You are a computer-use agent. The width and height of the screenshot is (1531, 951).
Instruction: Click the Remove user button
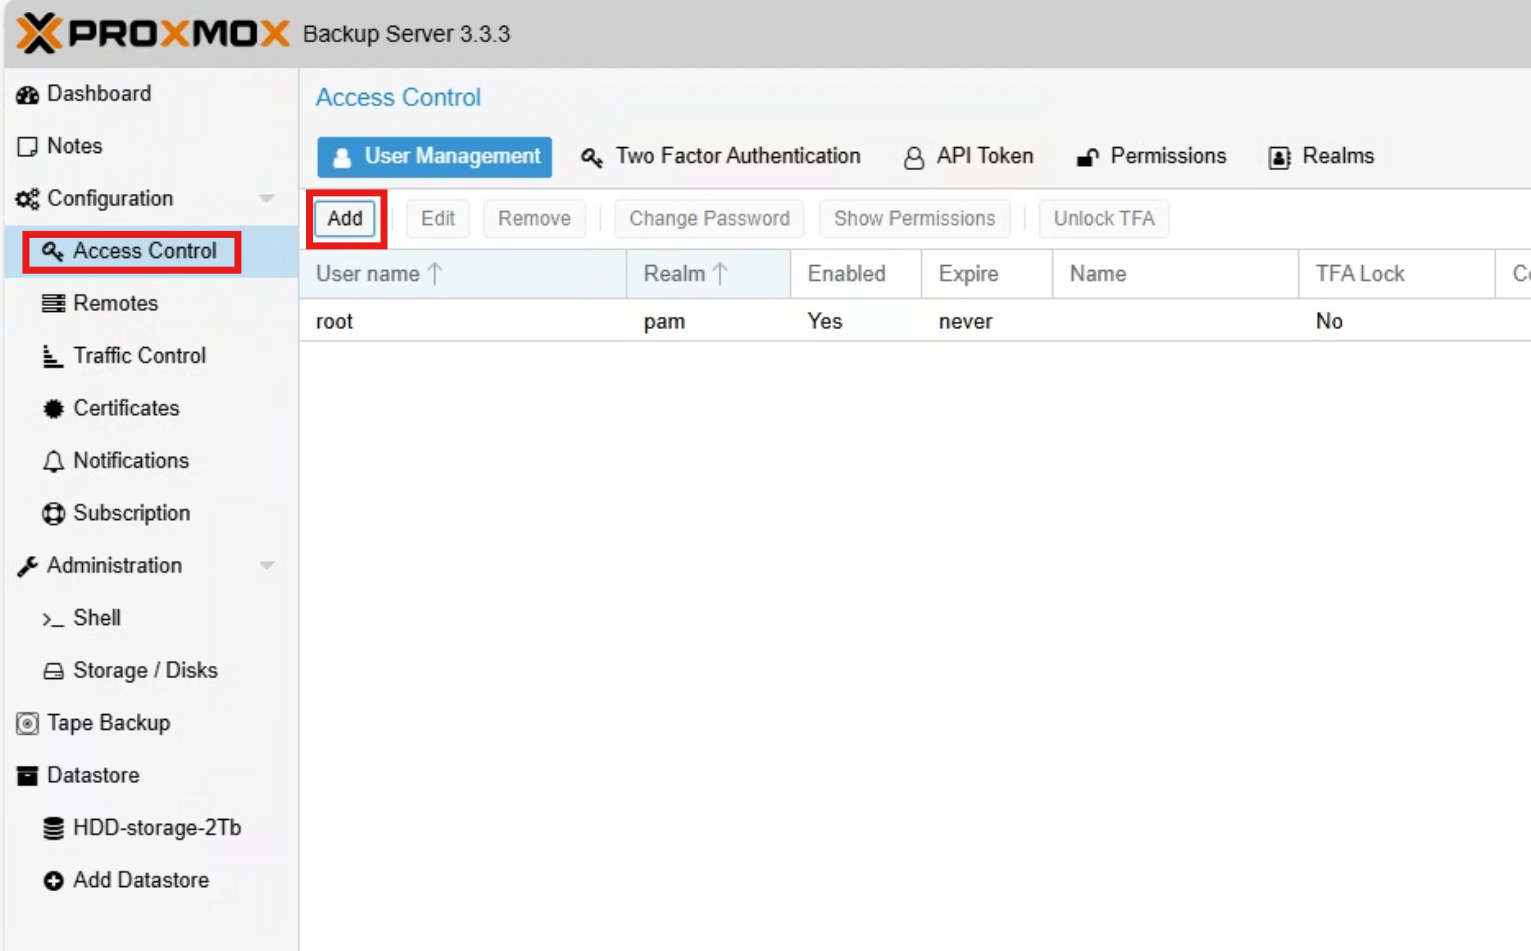[x=534, y=218]
